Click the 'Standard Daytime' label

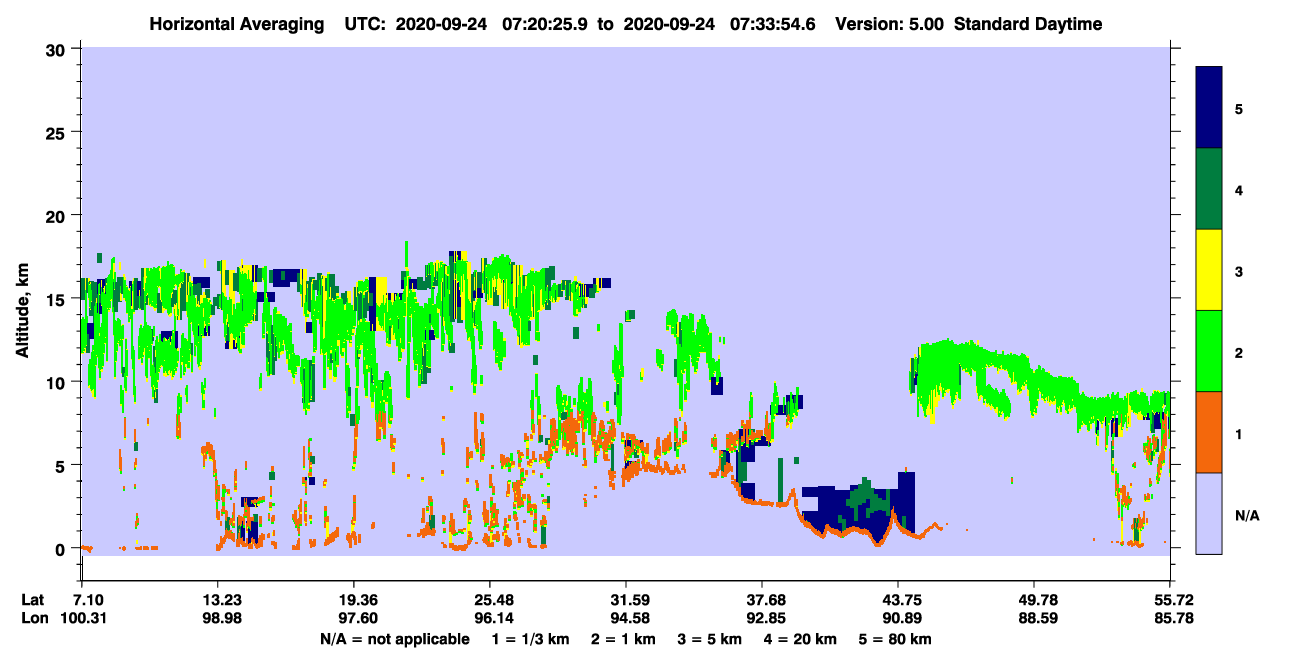(1028, 24)
